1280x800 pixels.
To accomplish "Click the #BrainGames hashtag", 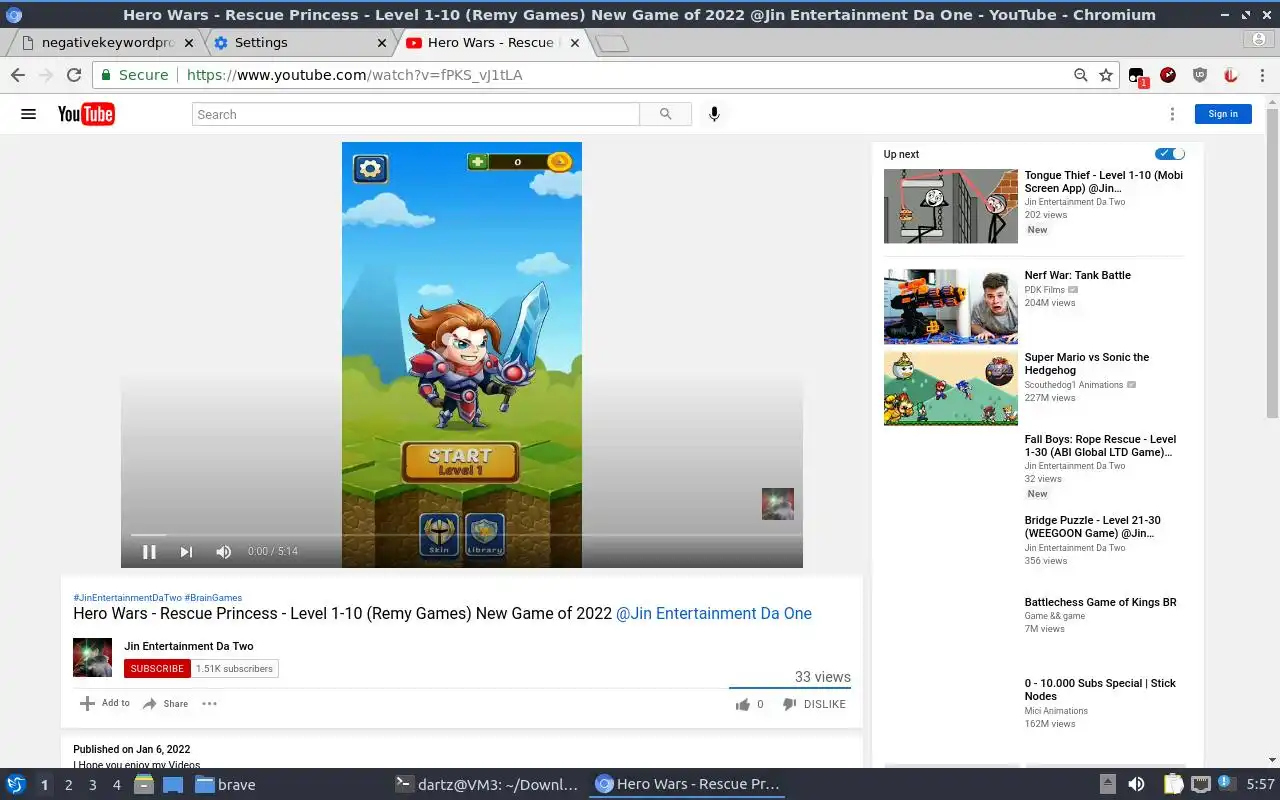I will point(213,598).
